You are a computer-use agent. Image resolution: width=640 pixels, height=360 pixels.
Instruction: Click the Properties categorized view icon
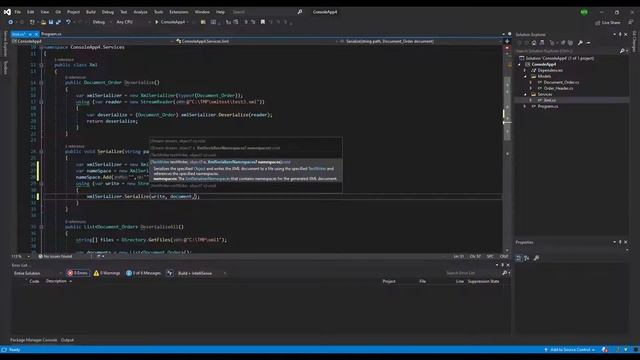coord(519,258)
